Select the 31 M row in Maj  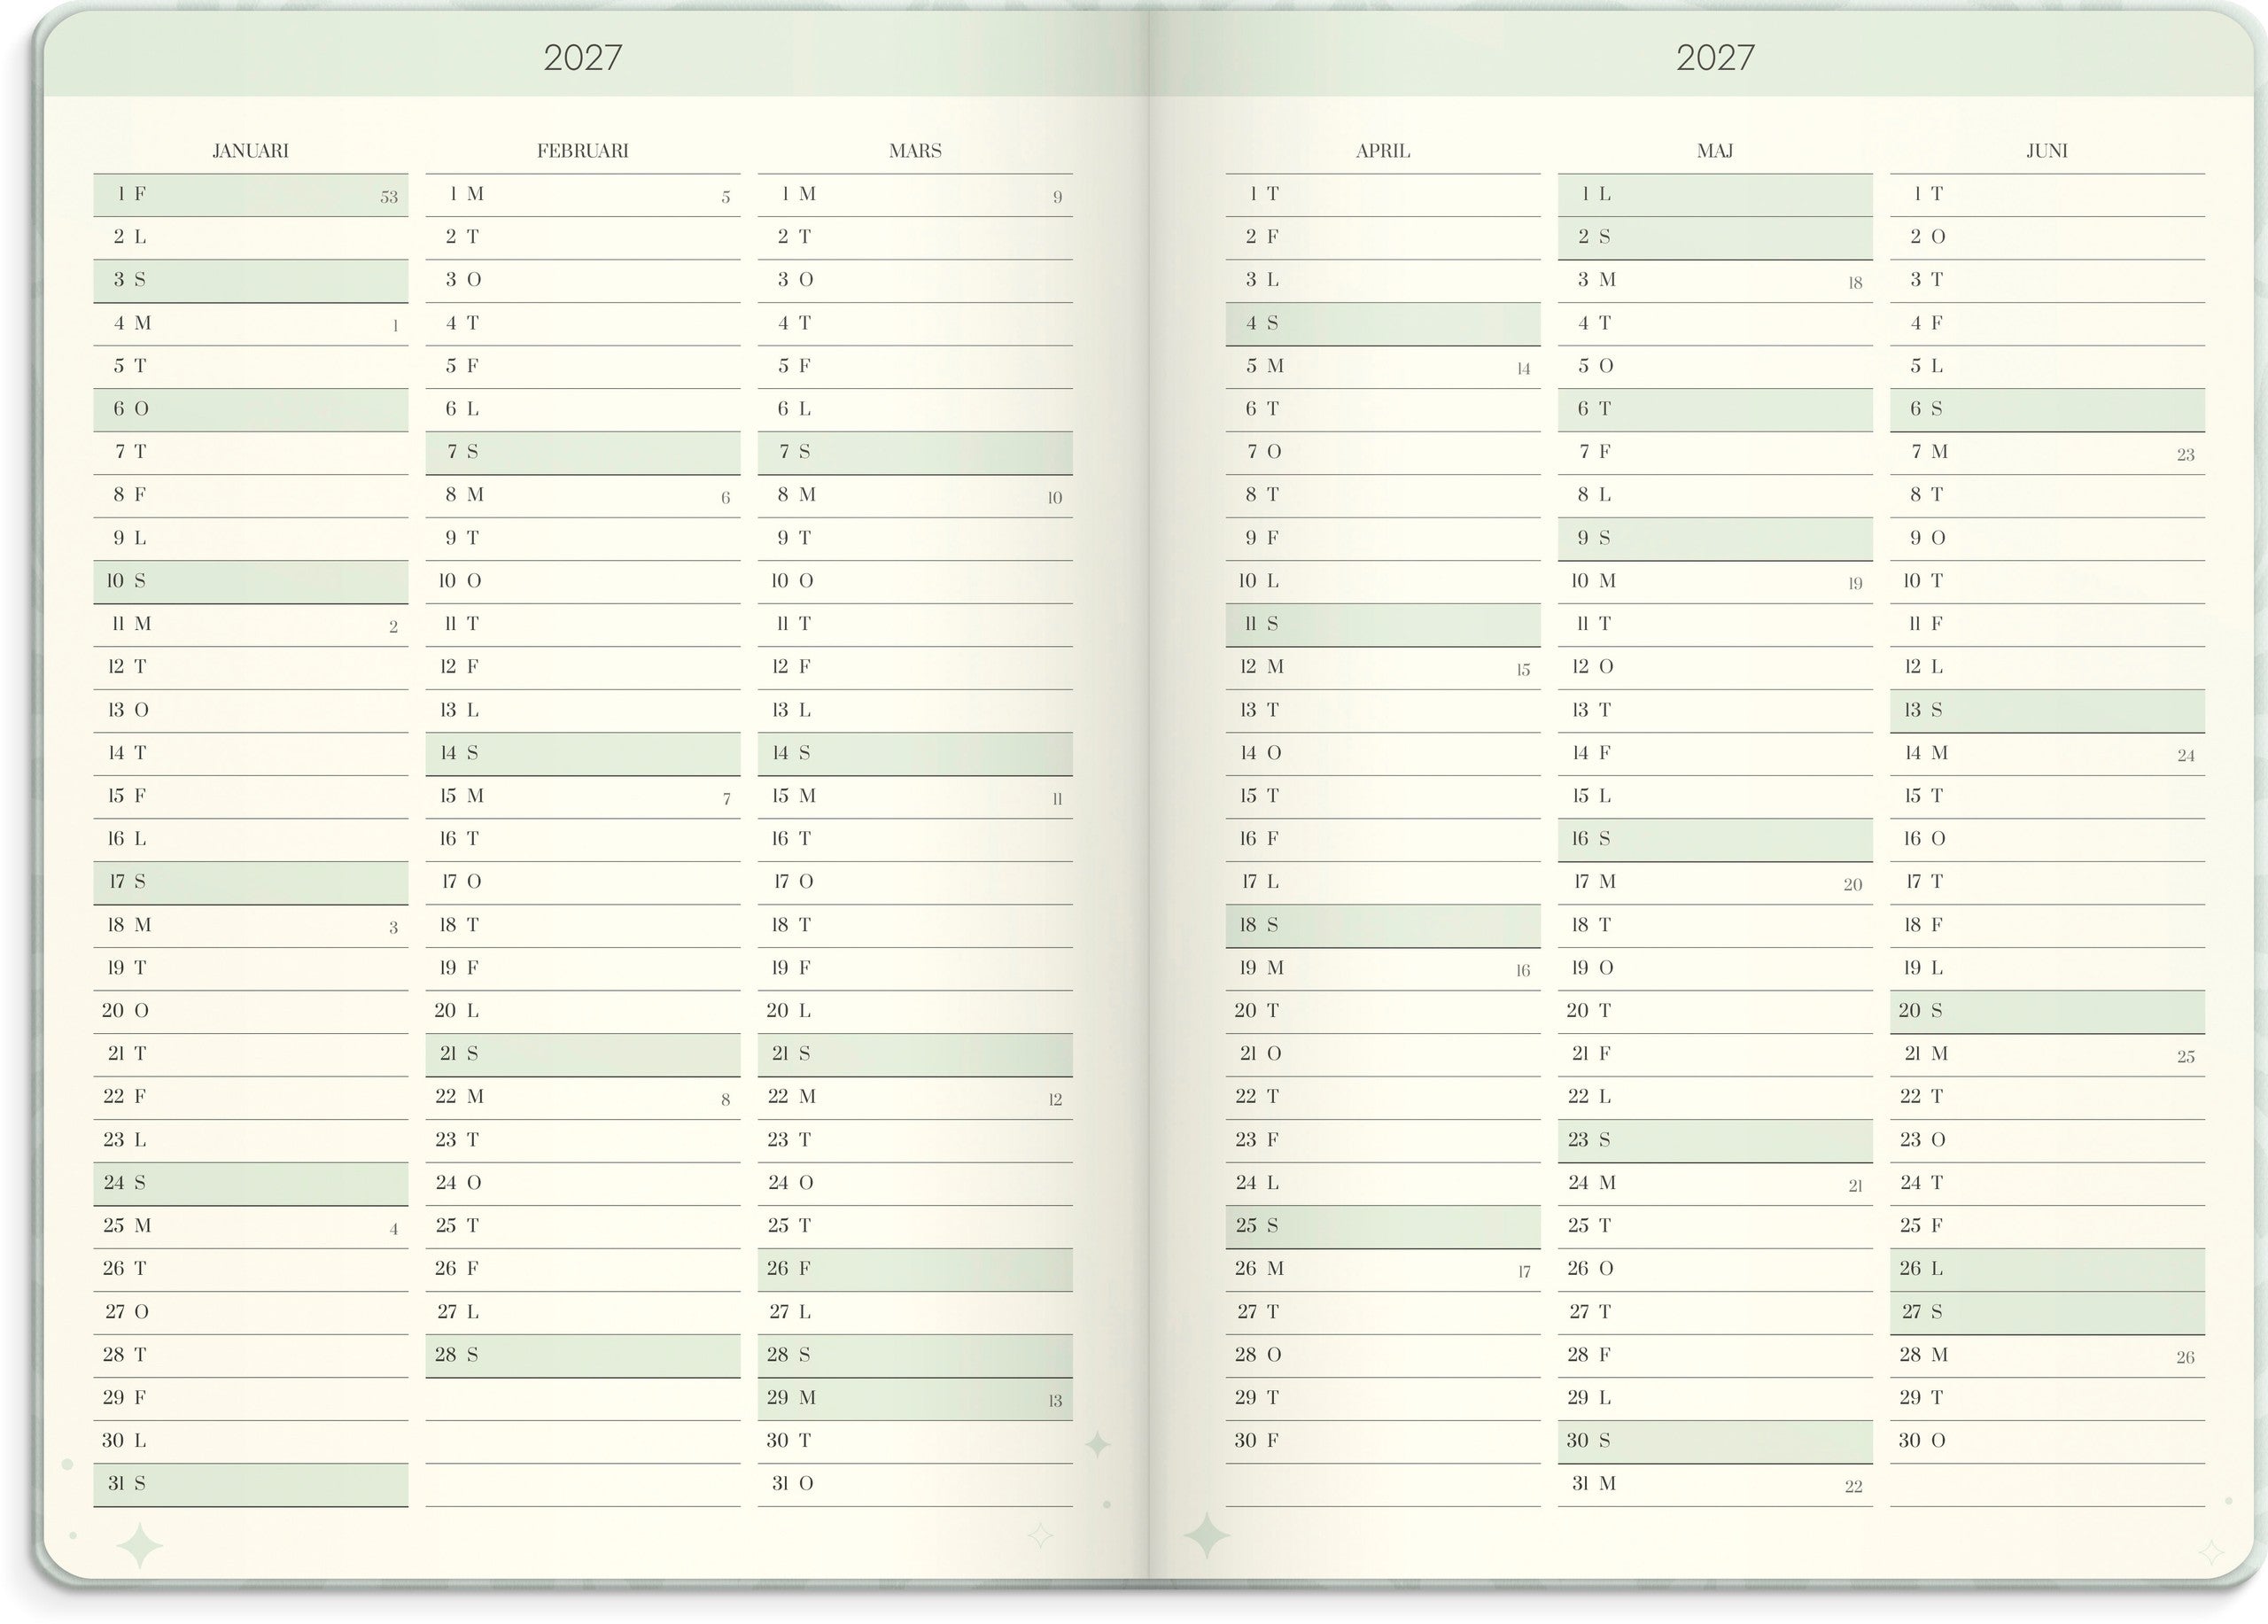(1715, 1485)
